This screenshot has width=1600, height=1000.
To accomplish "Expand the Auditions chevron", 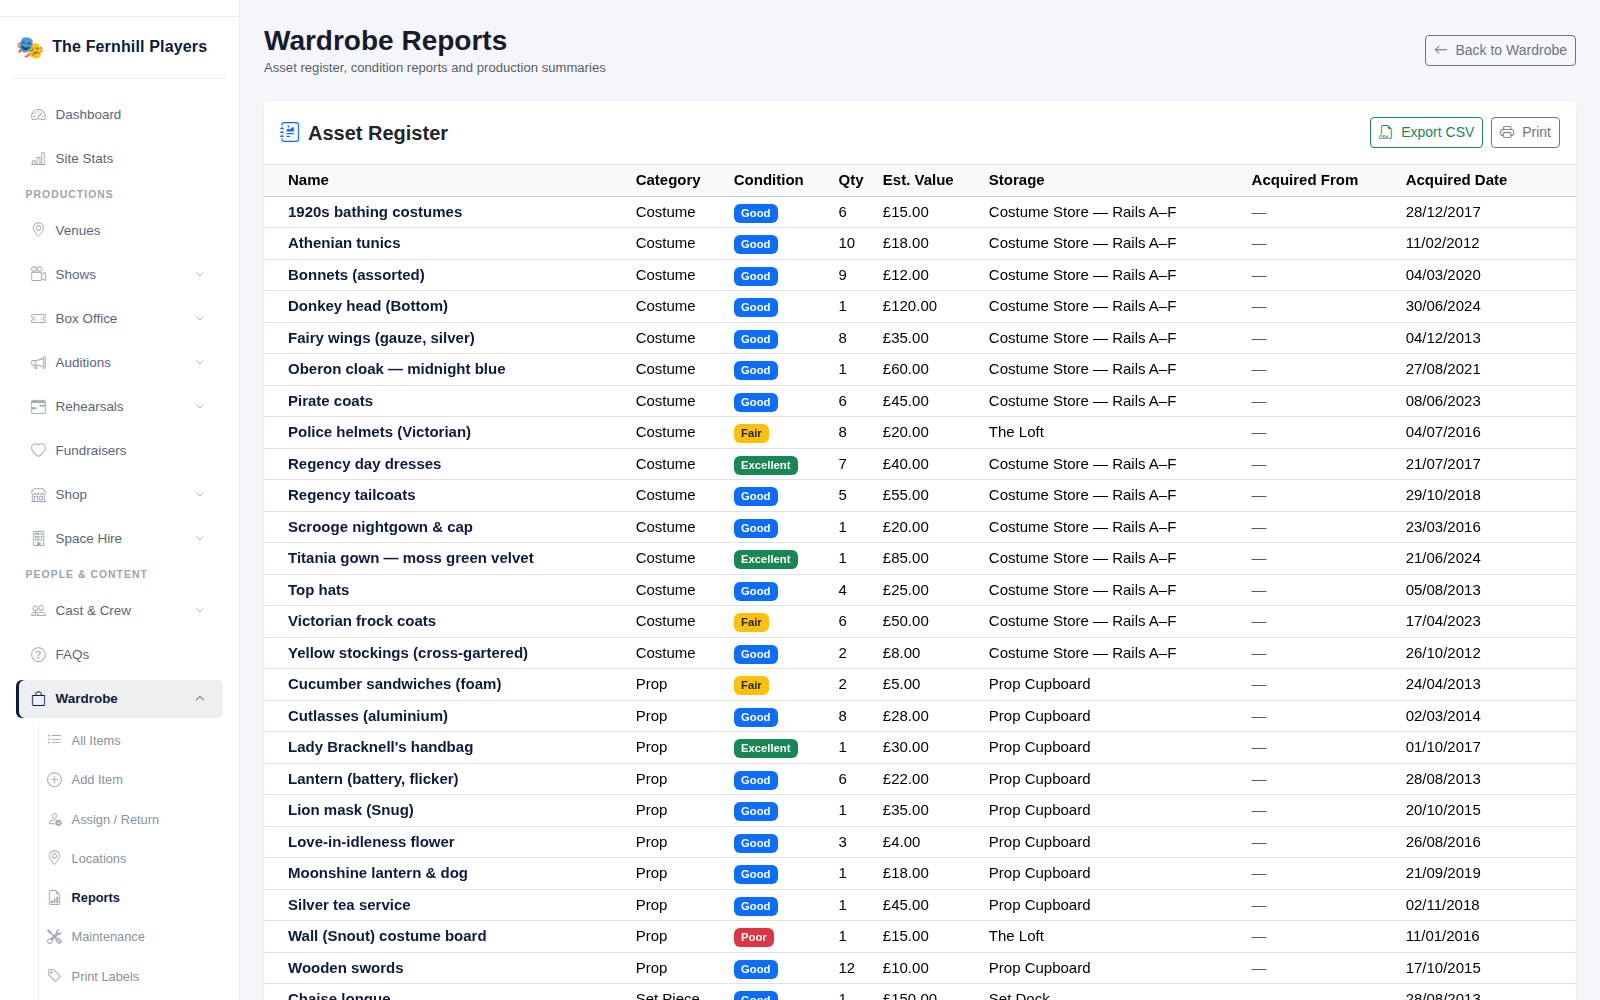I will point(200,363).
